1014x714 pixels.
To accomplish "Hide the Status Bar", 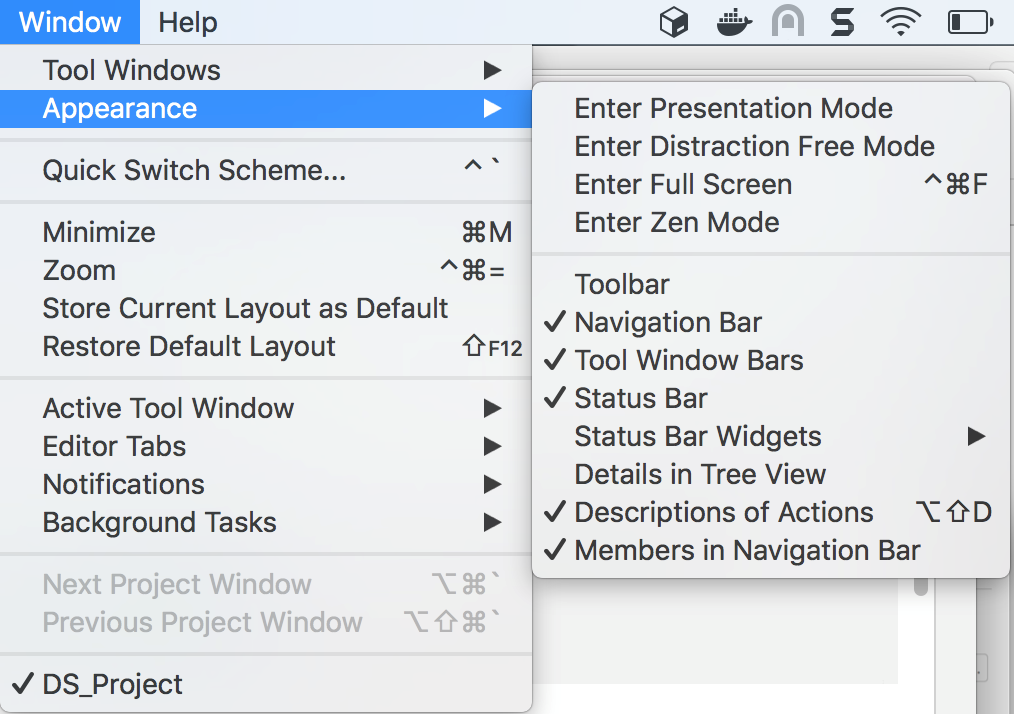I will click(x=641, y=398).
